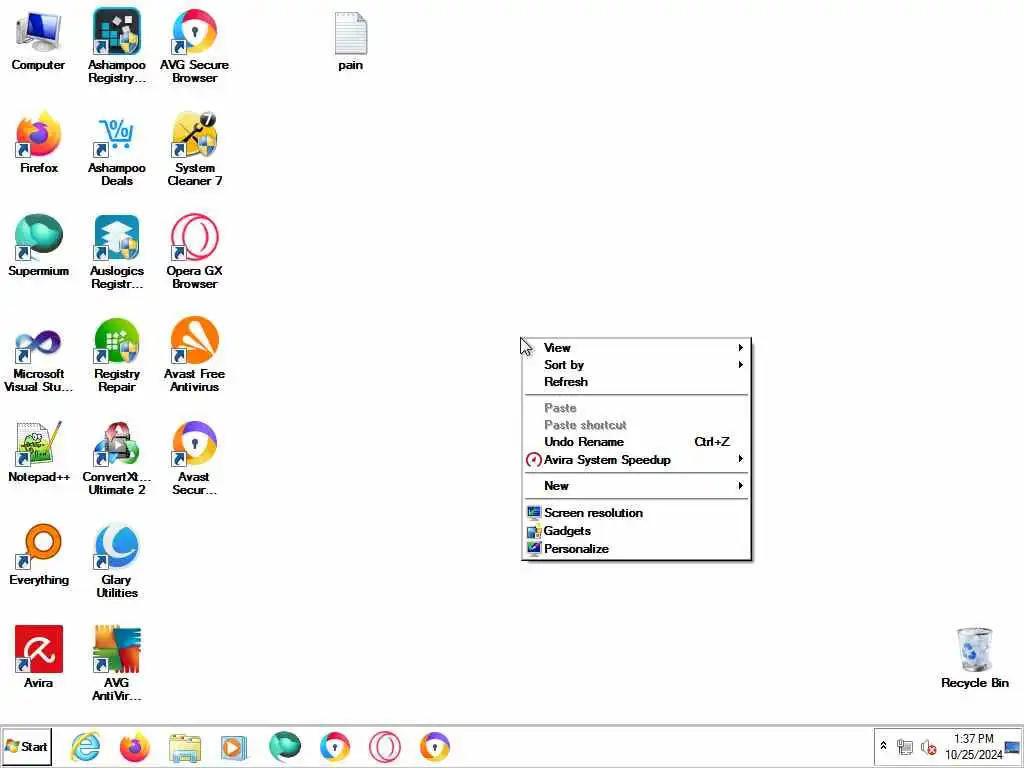Launch Firefox from the taskbar

point(135,747)
